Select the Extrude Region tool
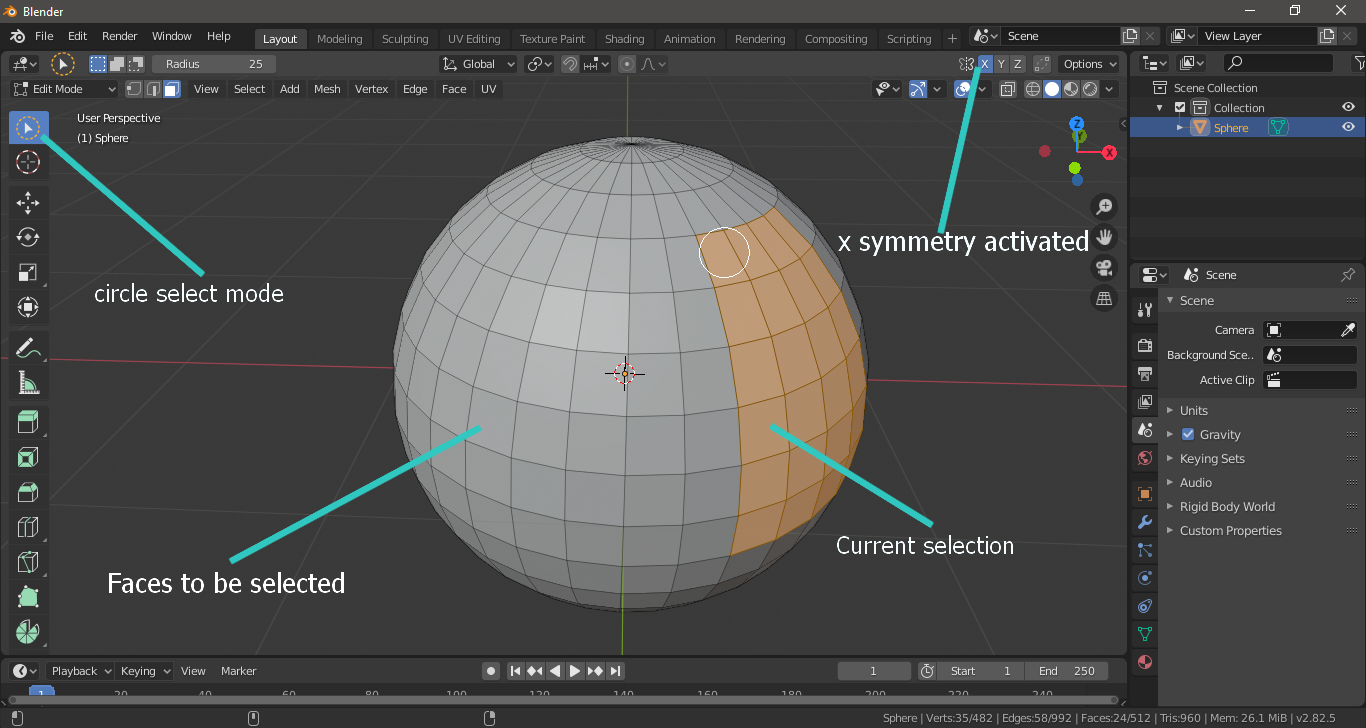Image resolution: width=1366 pixels, height=728 pixels. 28,422
